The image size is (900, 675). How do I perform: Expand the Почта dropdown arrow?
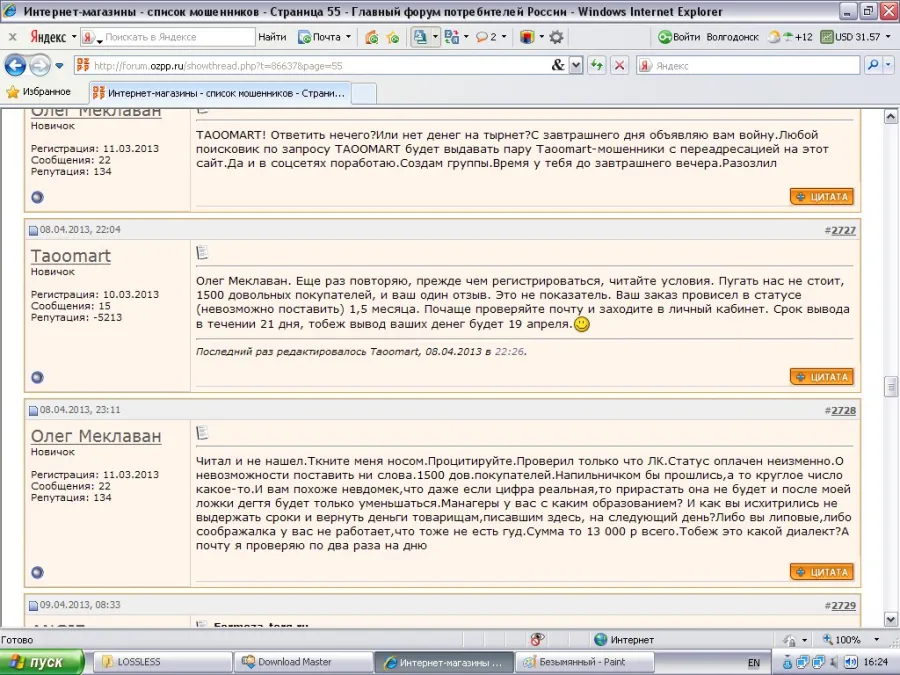point(348,37)
